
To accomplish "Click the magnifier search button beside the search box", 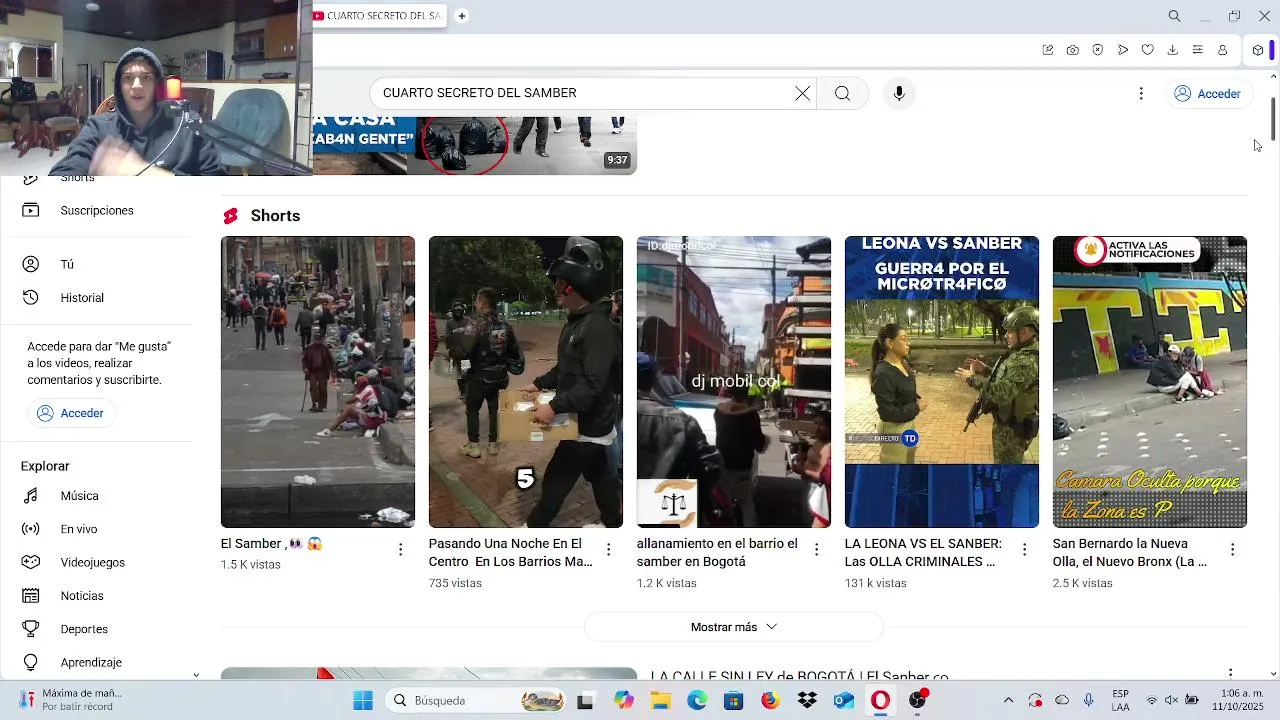I will [x=842, y=93].
